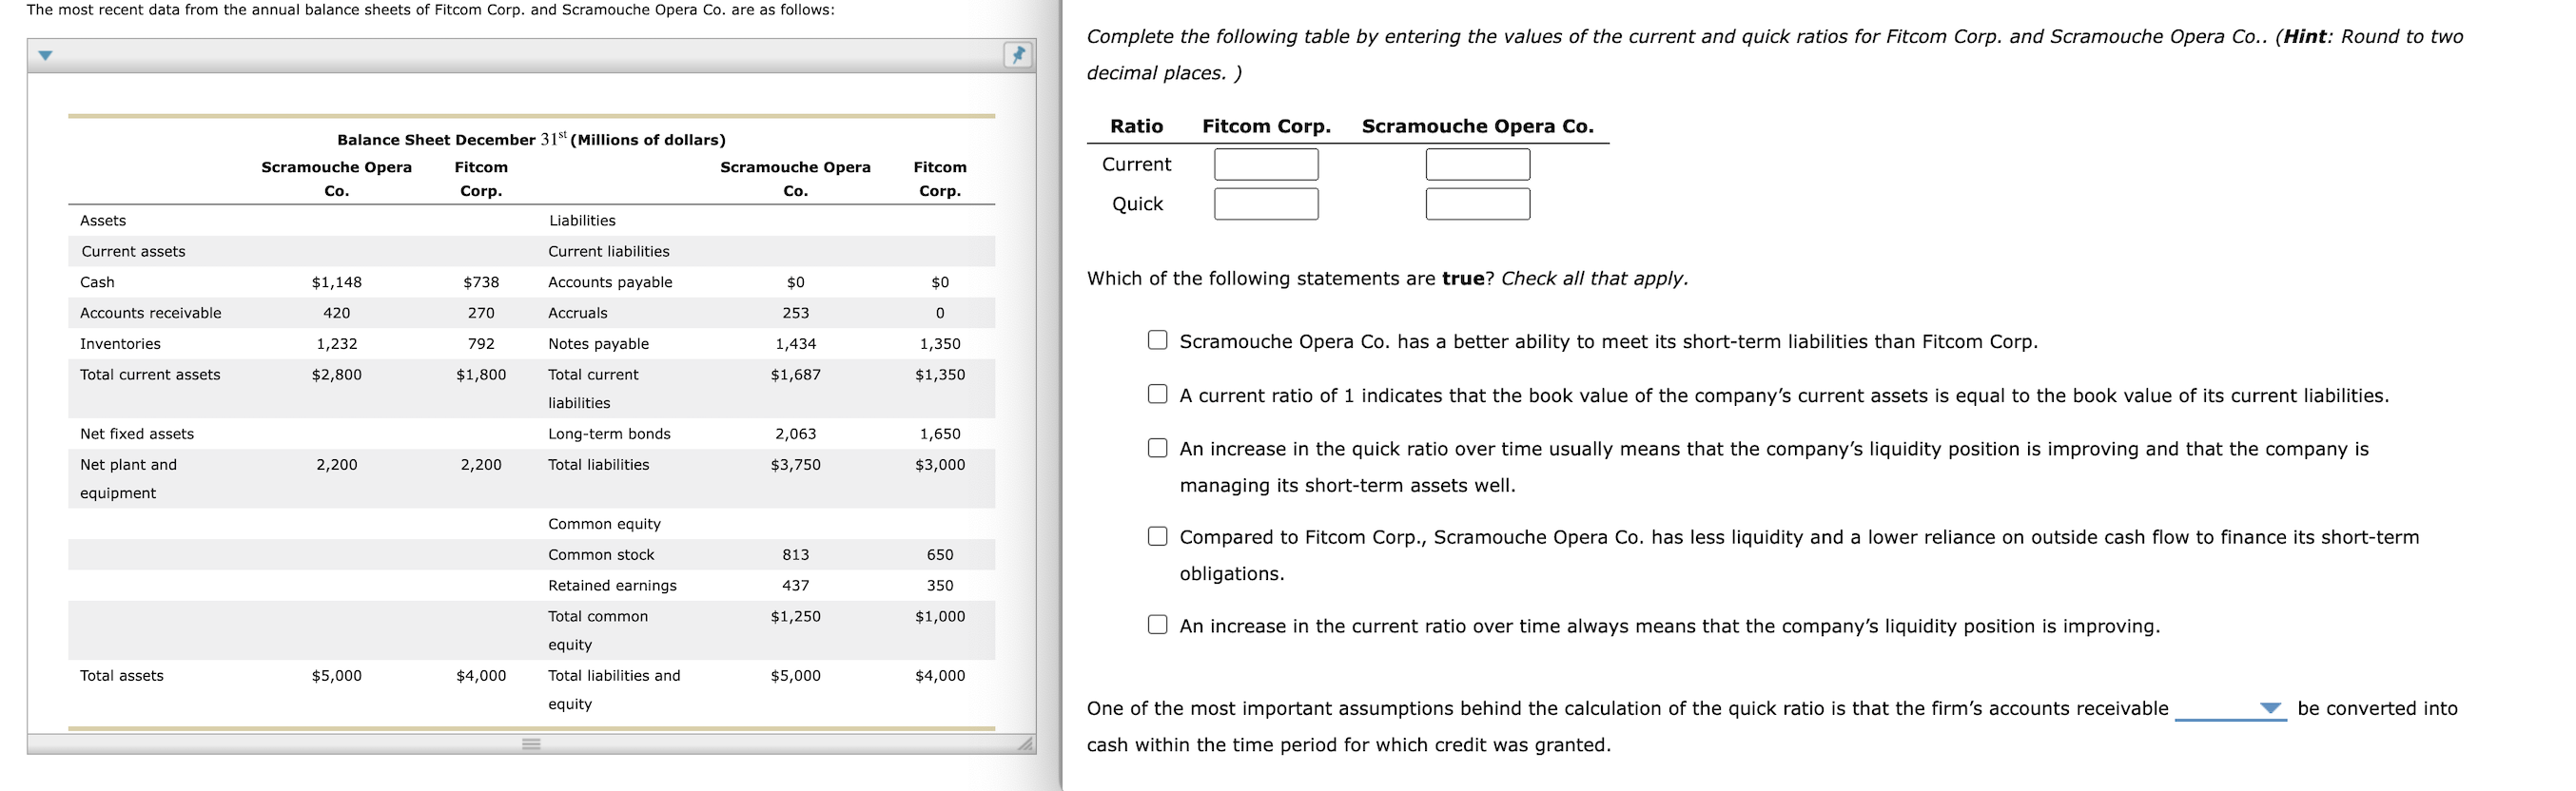Screen dimensions: 2576x791
Task: Check 'increase in the quick ratio' statement
Action: (x=1157, y=448)
